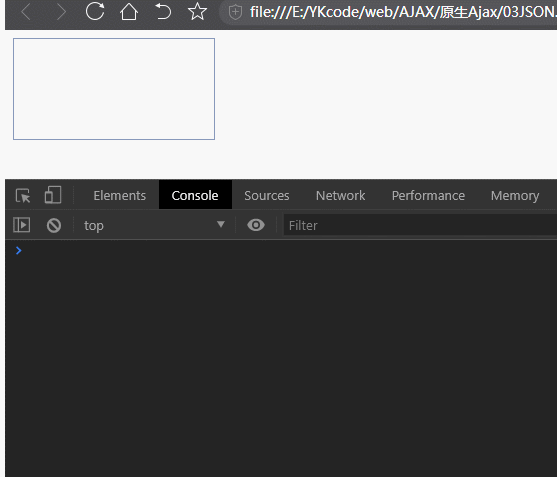
Task: Go forward with the browser forward arrow
Action: click(x=61, y=12)
